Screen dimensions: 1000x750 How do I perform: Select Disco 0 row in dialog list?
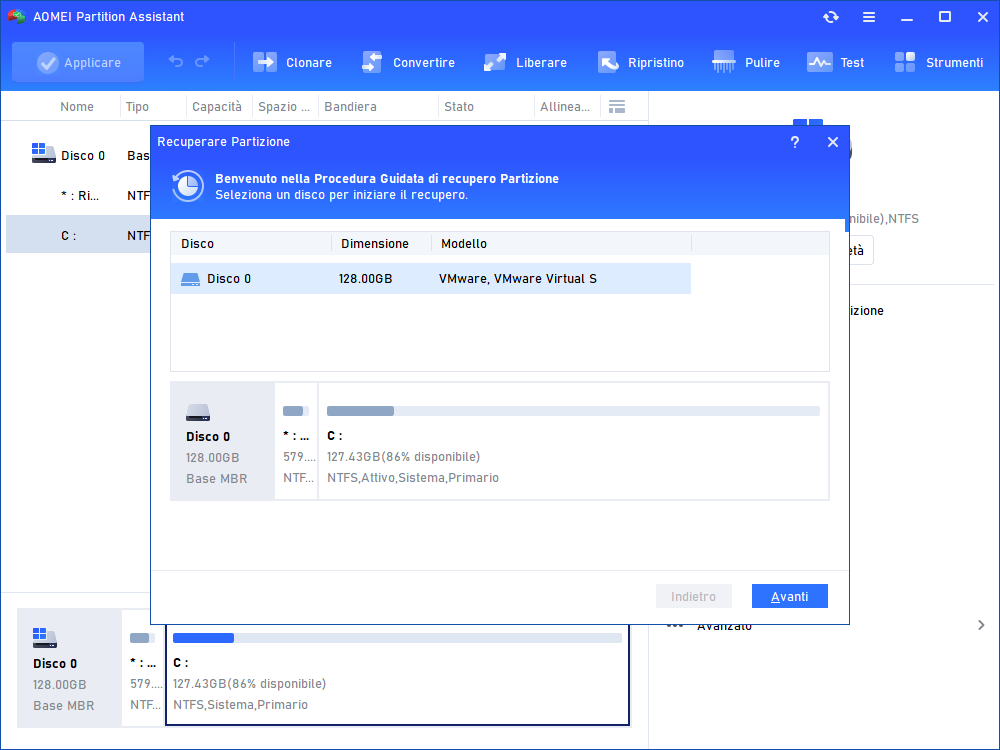430,279
